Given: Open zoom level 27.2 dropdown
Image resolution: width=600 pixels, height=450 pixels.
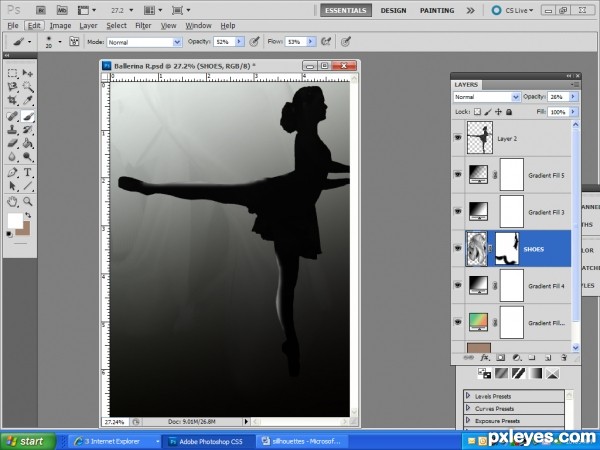Looking at the screenshot, I should pyautogui.click(x=131, y=10).
